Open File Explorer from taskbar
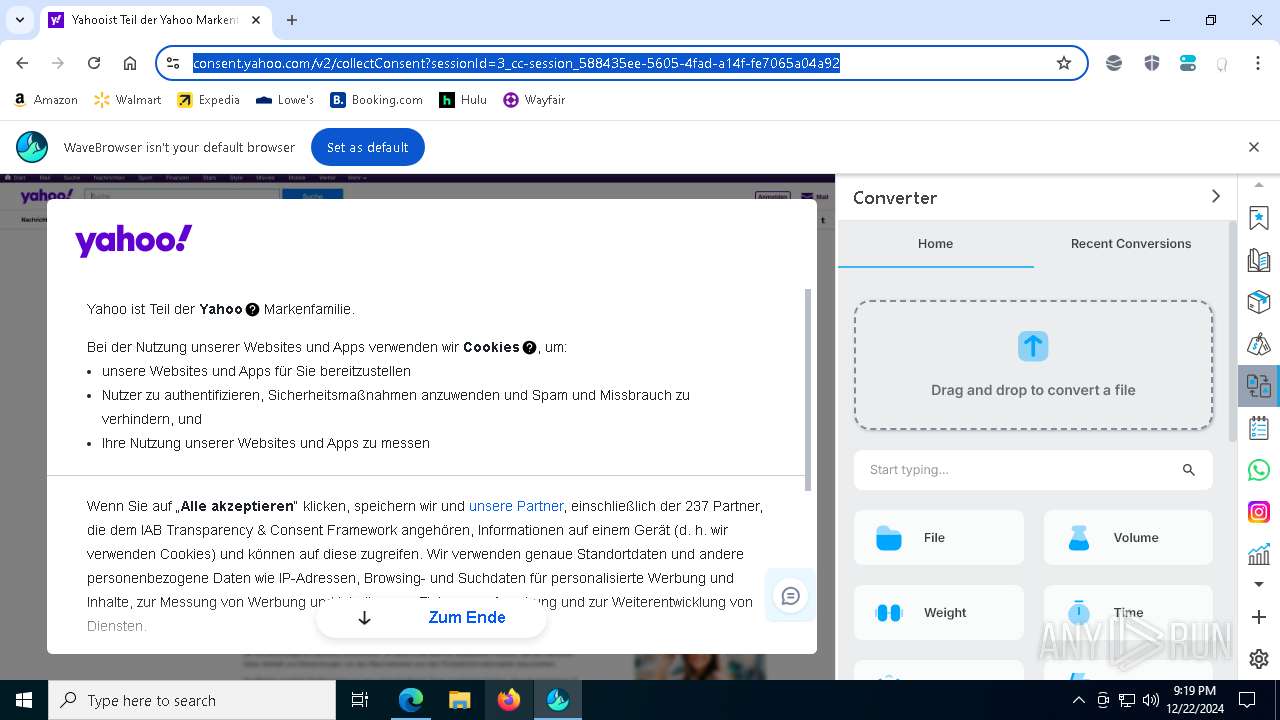Screen dimensions: 1280x720 (459, 700)
